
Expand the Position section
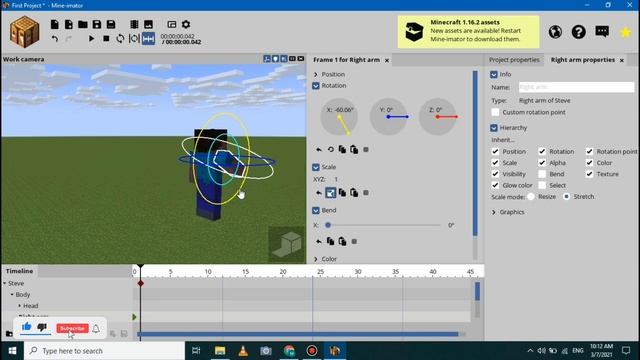316,74
